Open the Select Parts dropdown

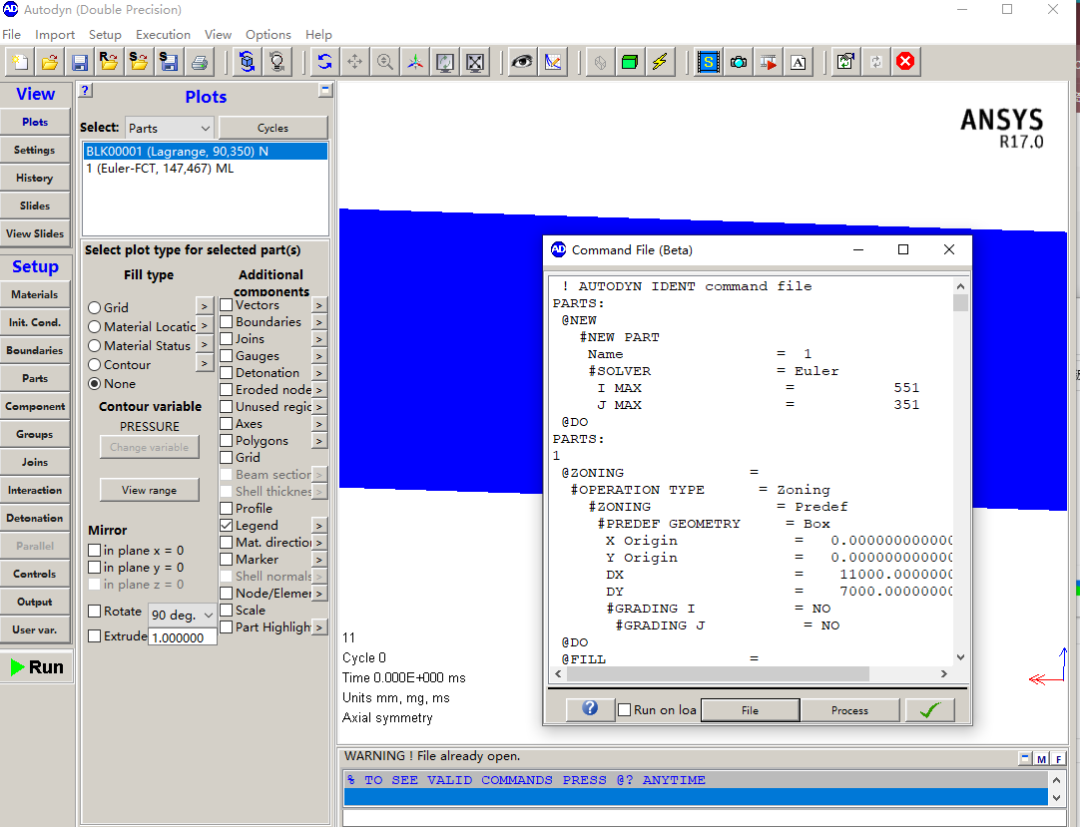169,128
